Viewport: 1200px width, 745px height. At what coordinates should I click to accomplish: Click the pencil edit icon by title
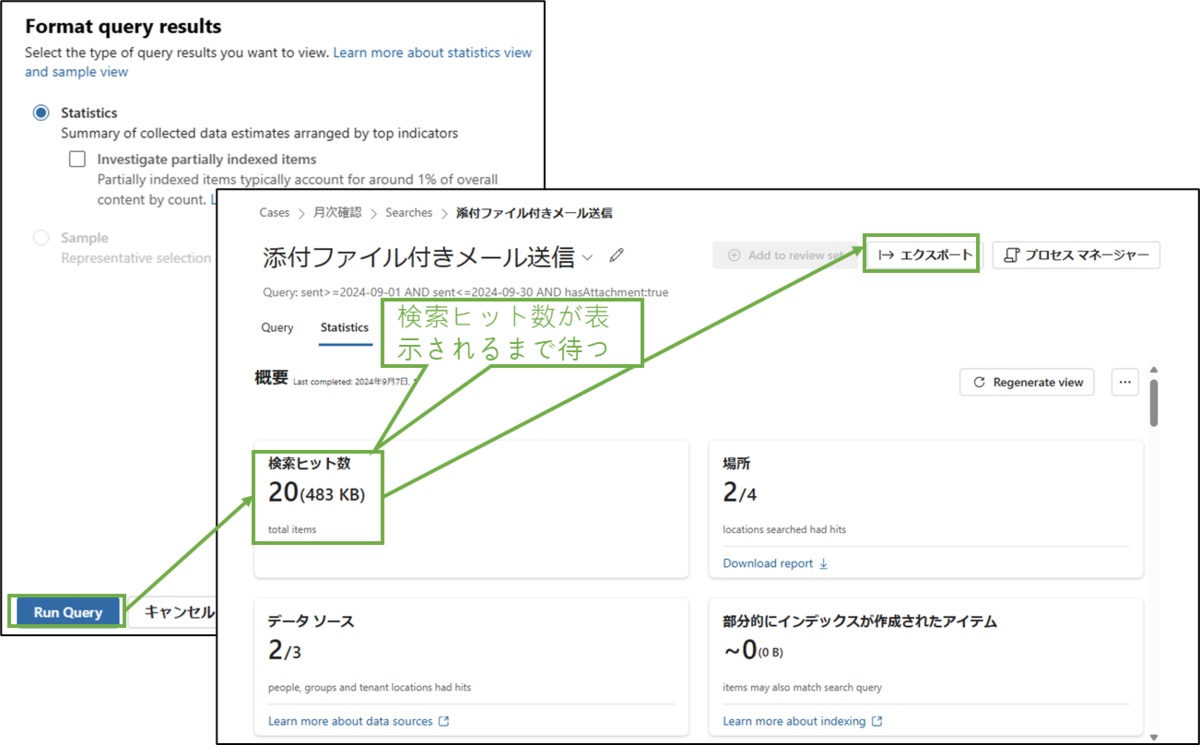pos(617,256)
